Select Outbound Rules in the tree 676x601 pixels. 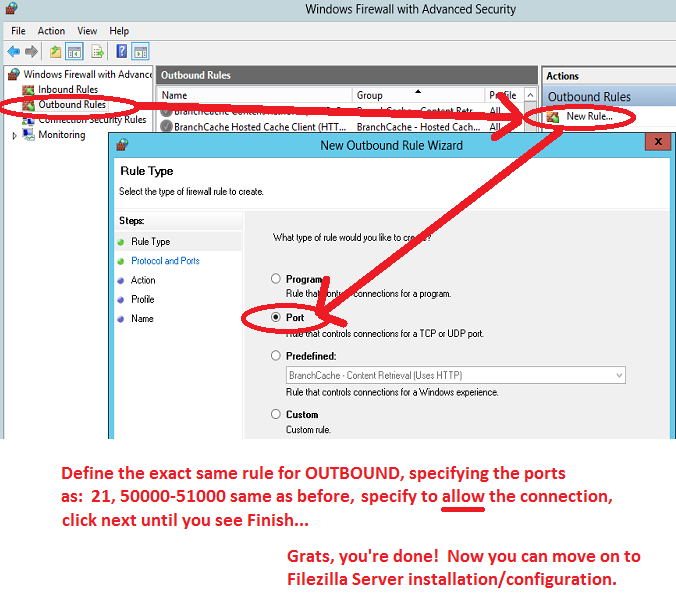(72, 104)
